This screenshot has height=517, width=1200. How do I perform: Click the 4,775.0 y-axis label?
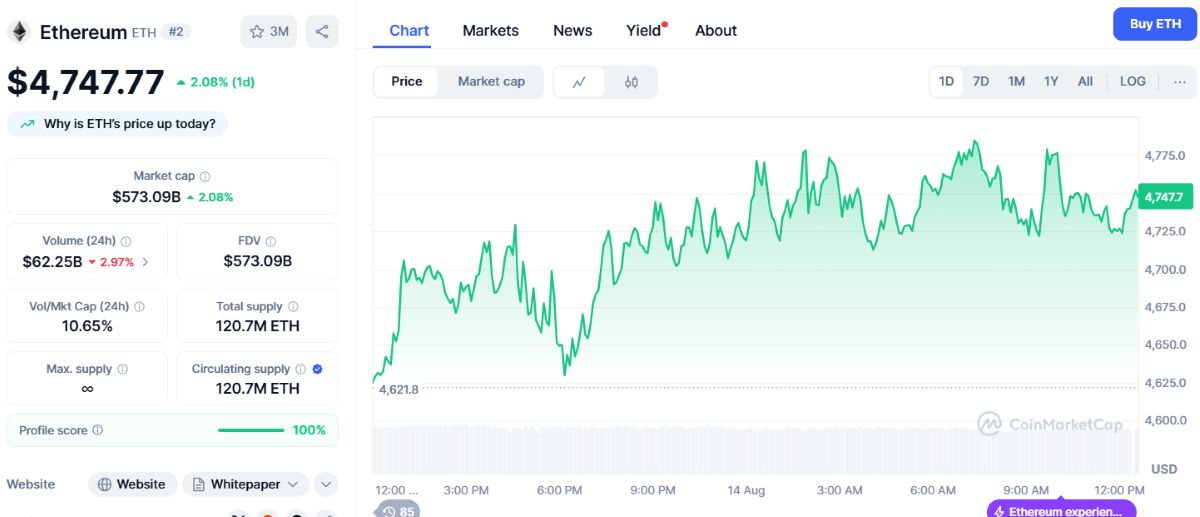(x=1165, y=156)
